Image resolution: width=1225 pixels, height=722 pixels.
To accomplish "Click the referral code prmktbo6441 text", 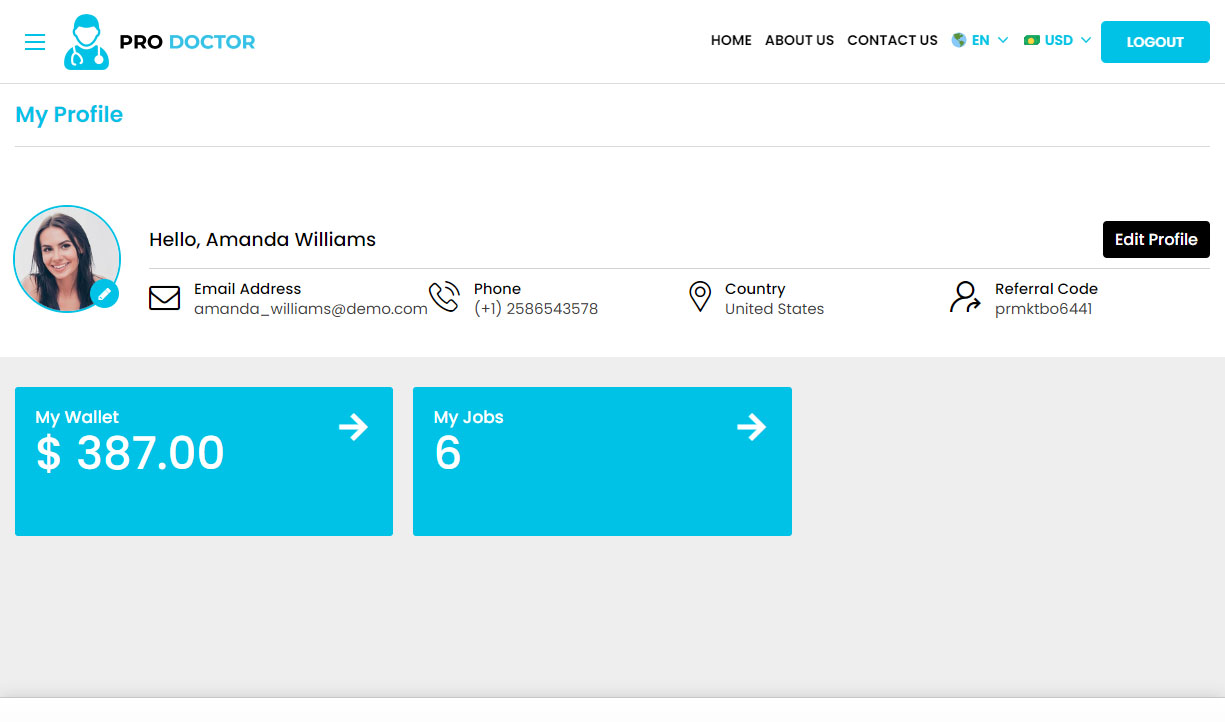I will 1043,309.
